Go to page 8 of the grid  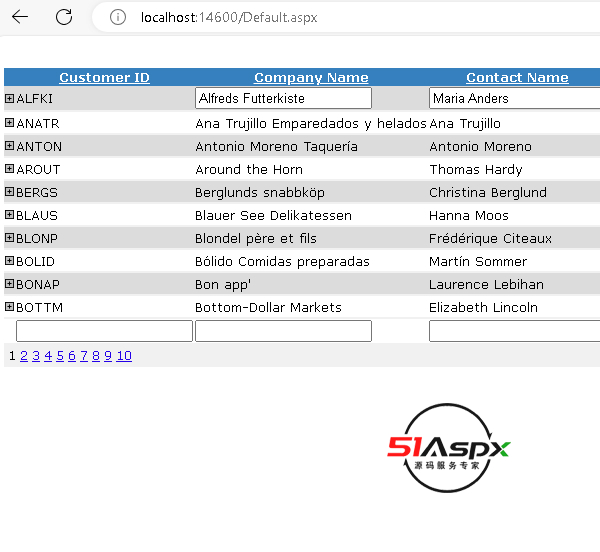(x=96, y=356)
